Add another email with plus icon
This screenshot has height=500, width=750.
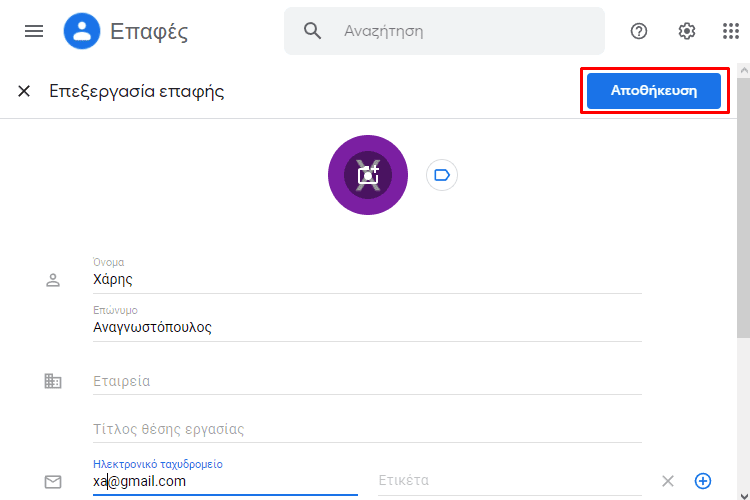pyautogui.click(x=703, y=481)
